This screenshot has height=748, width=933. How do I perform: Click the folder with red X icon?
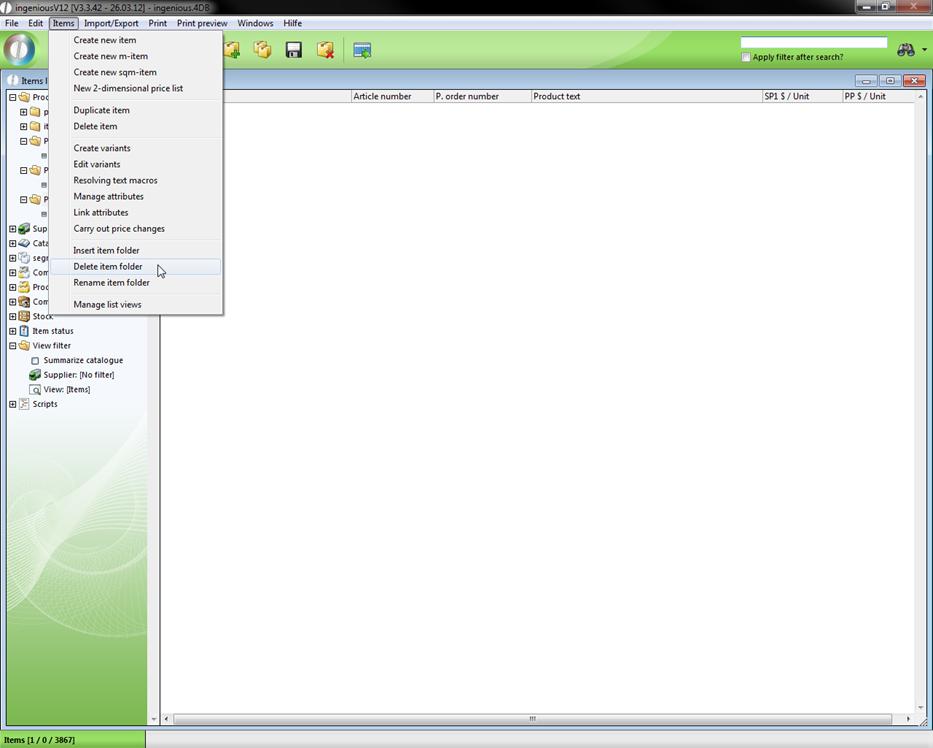325,50
